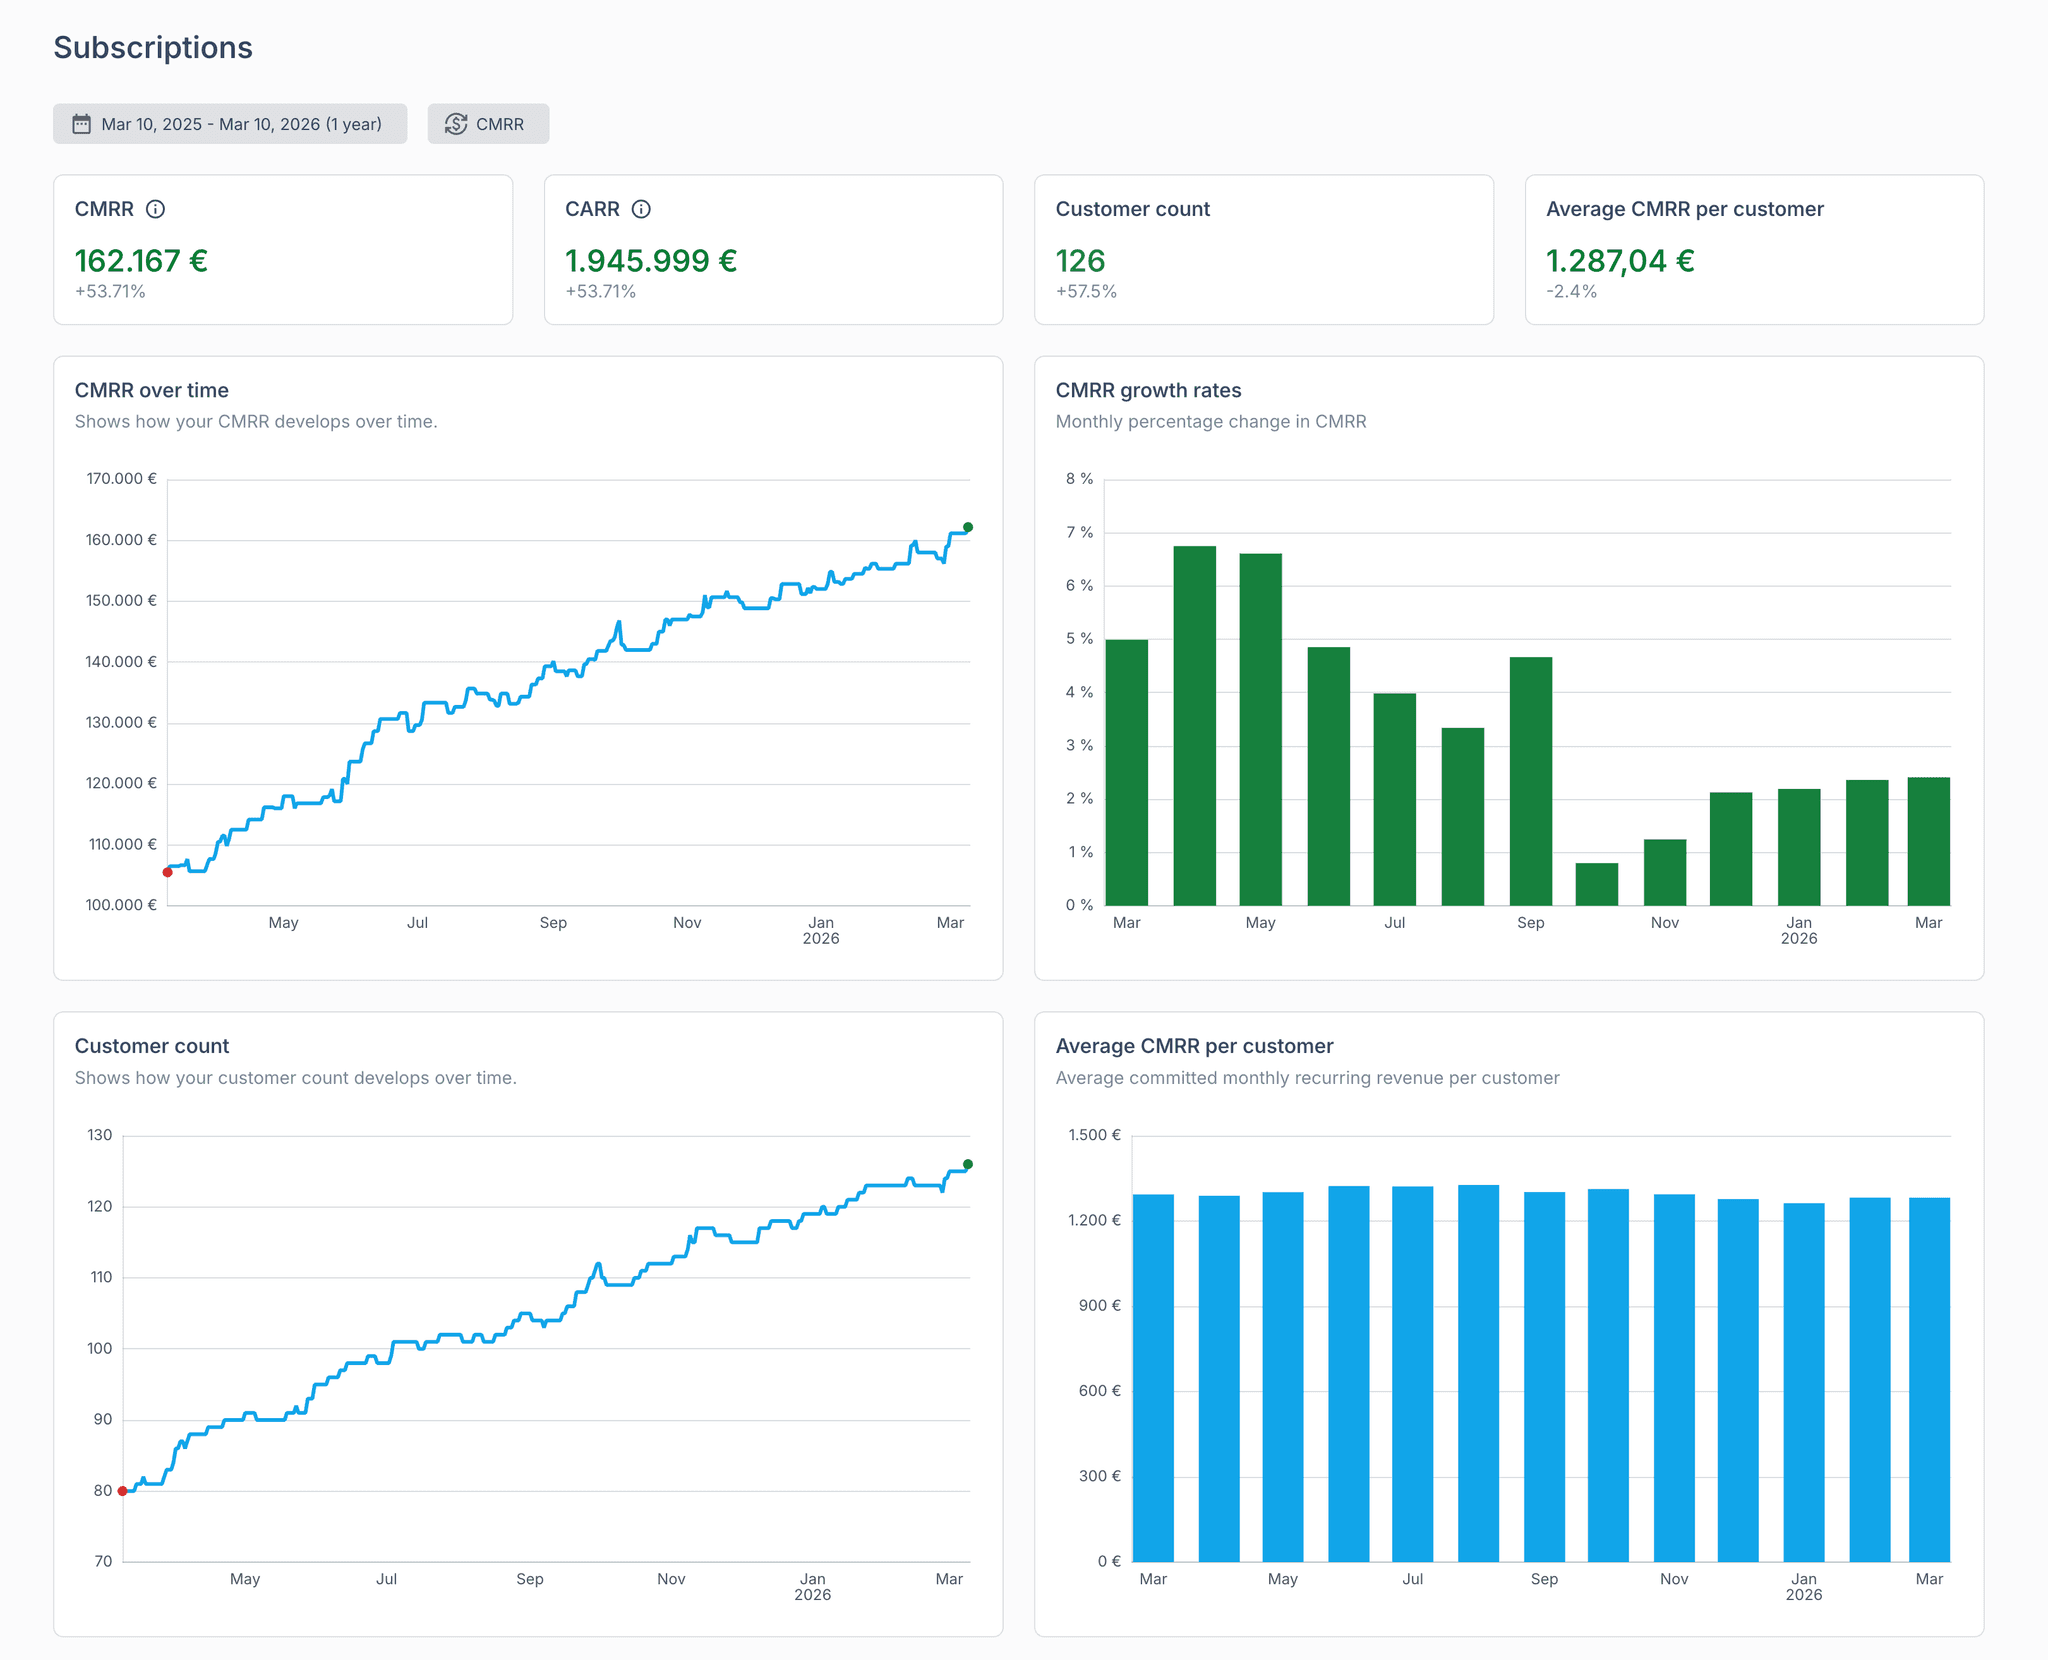Click the green endpoint on Customer count chart
The width and height of the screenshot is (2048, 1660).
tap(967, 1164)
